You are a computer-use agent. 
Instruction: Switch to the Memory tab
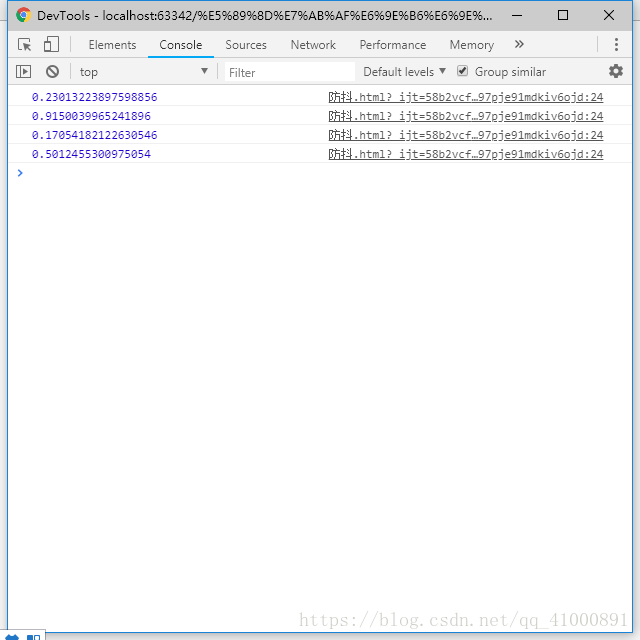point(472,45)
